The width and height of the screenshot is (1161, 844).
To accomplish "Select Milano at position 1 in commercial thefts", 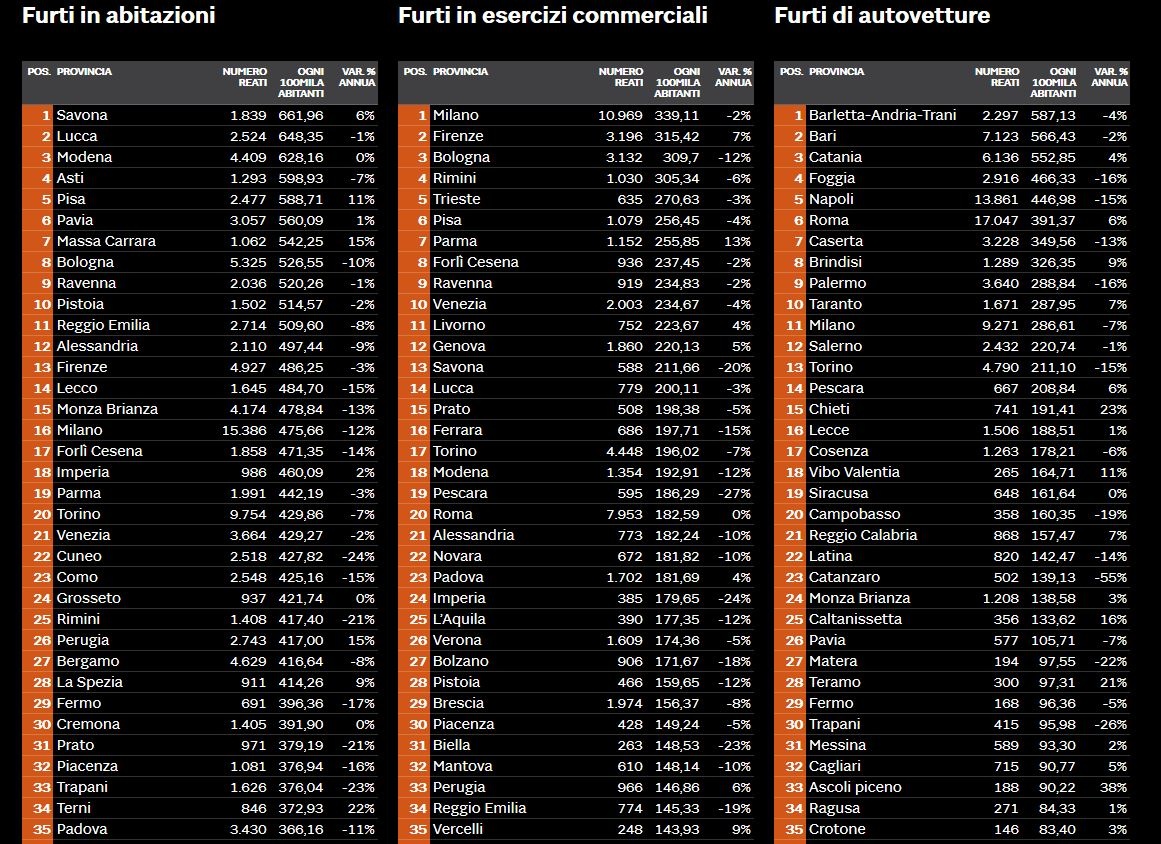I will click(576, 115).
